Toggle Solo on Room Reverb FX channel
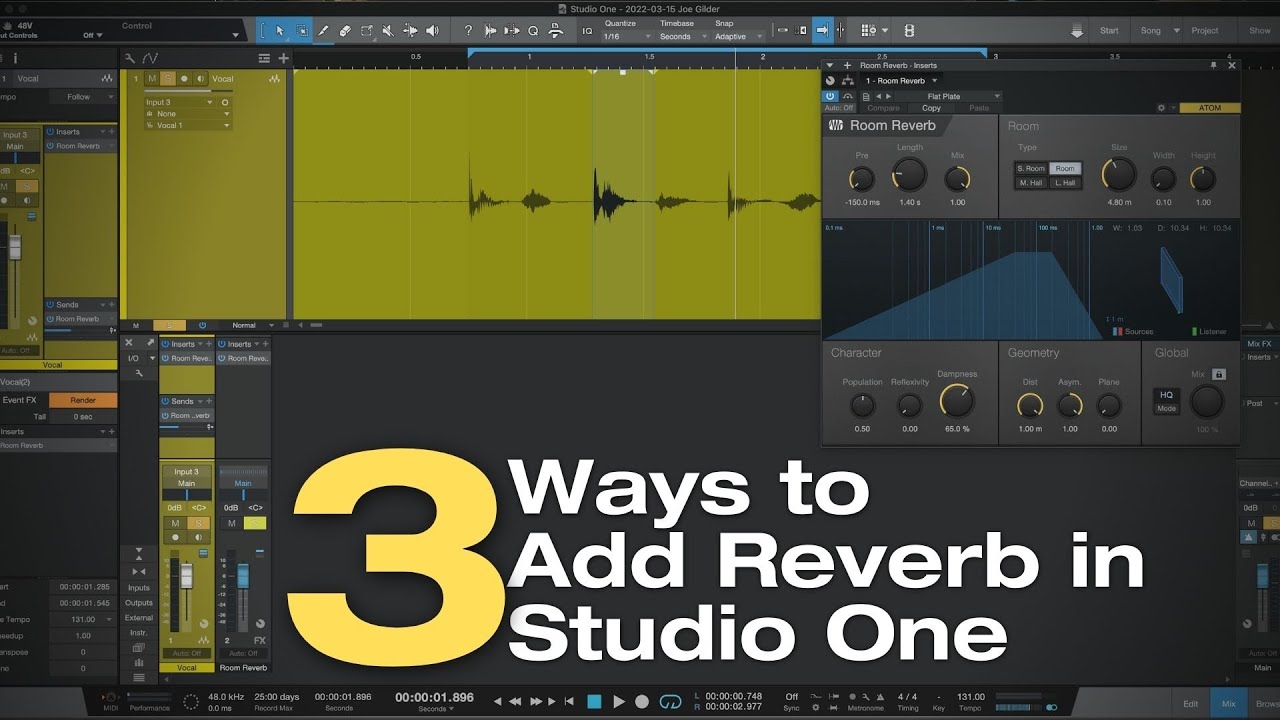Image resolution: width=1280 pixels, height=720 pixels. click(256, 523)
